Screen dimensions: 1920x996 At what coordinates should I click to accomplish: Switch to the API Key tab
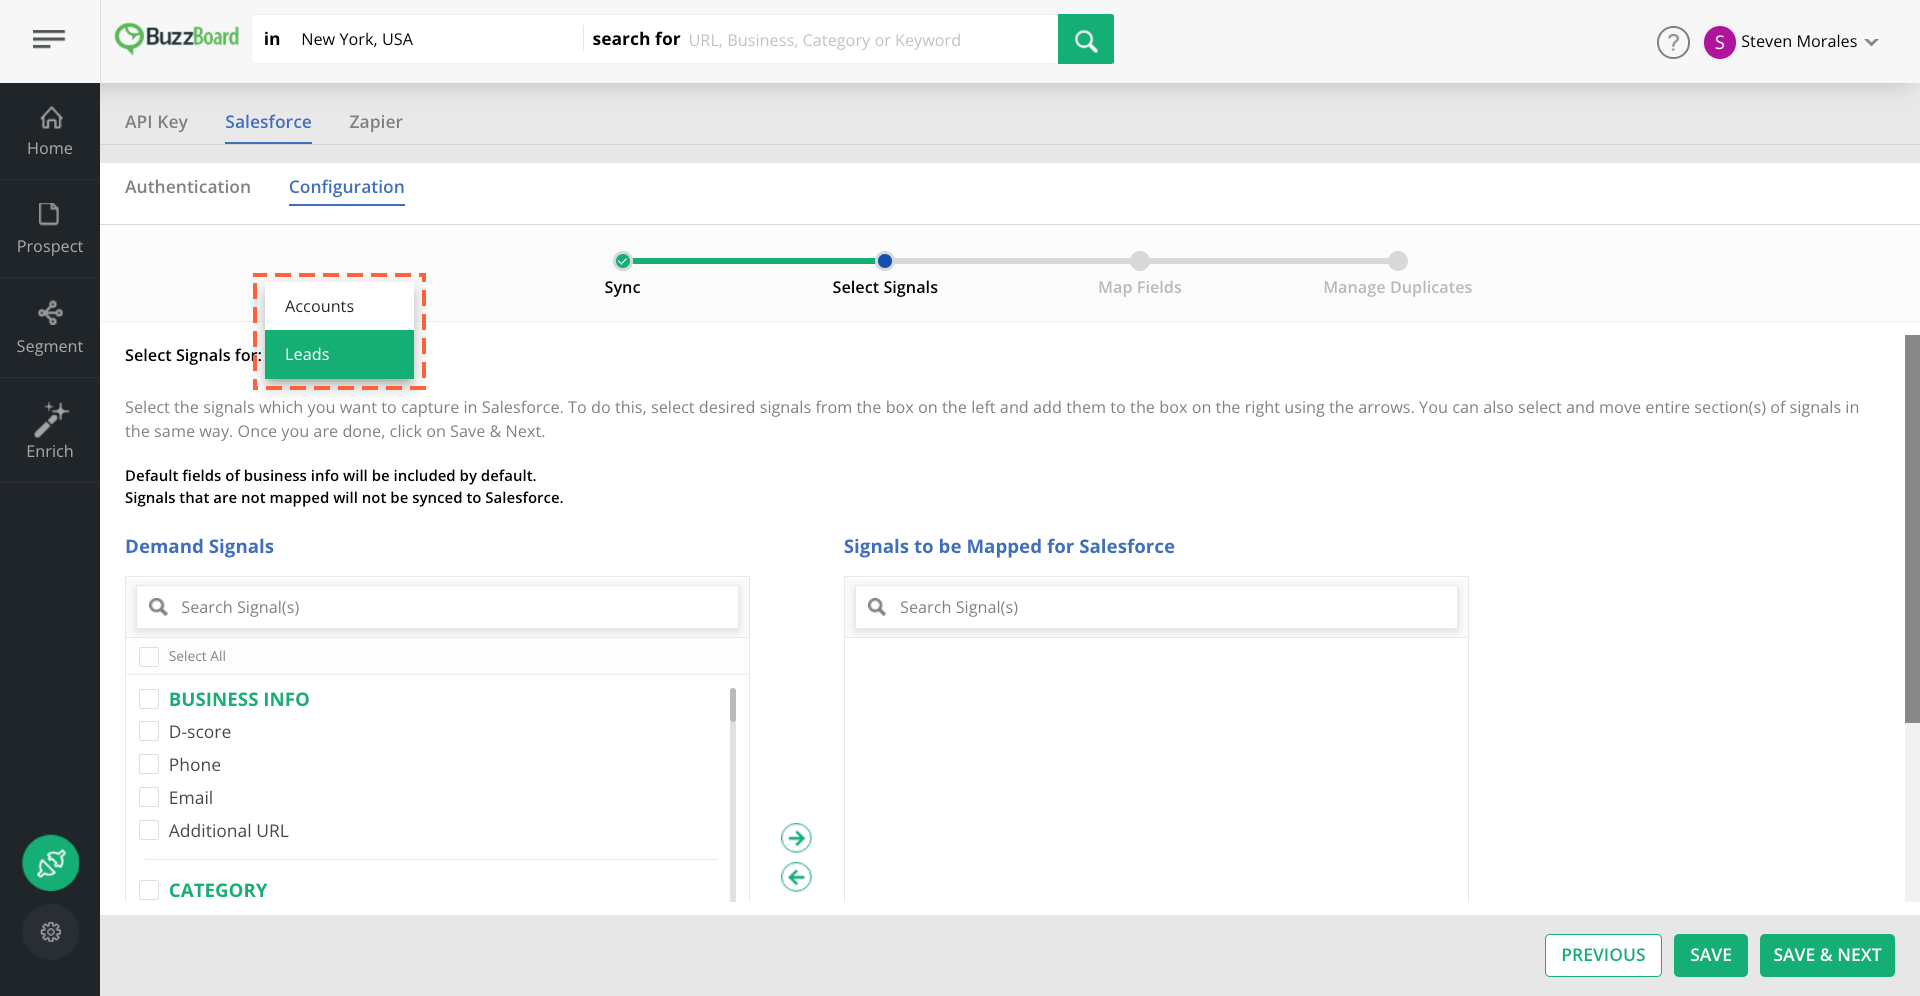click(x=156, y=122)
